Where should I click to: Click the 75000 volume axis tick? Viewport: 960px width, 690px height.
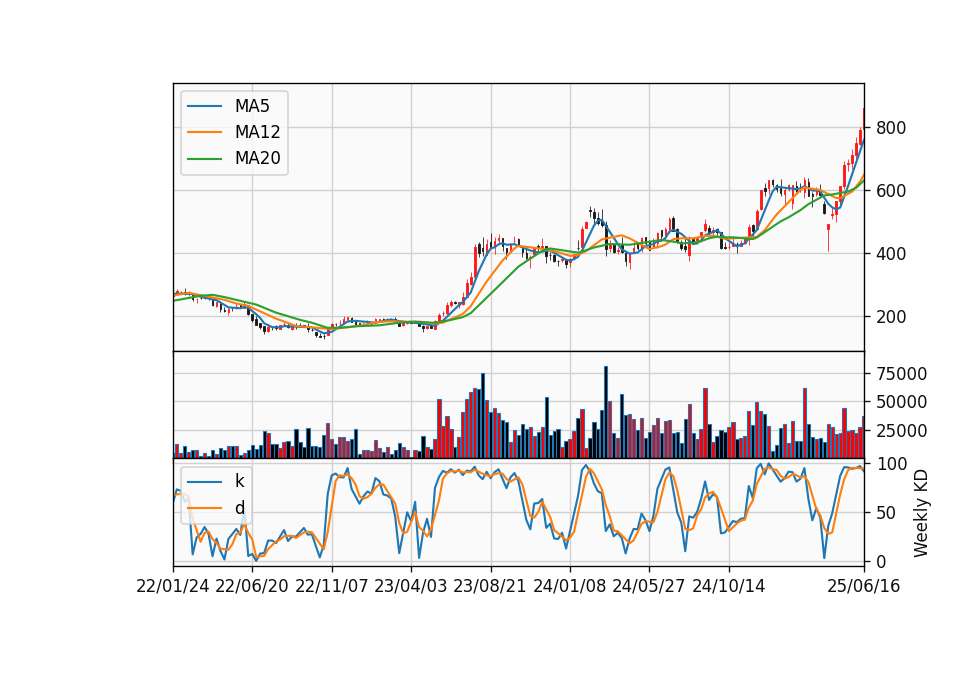point(902,373)
